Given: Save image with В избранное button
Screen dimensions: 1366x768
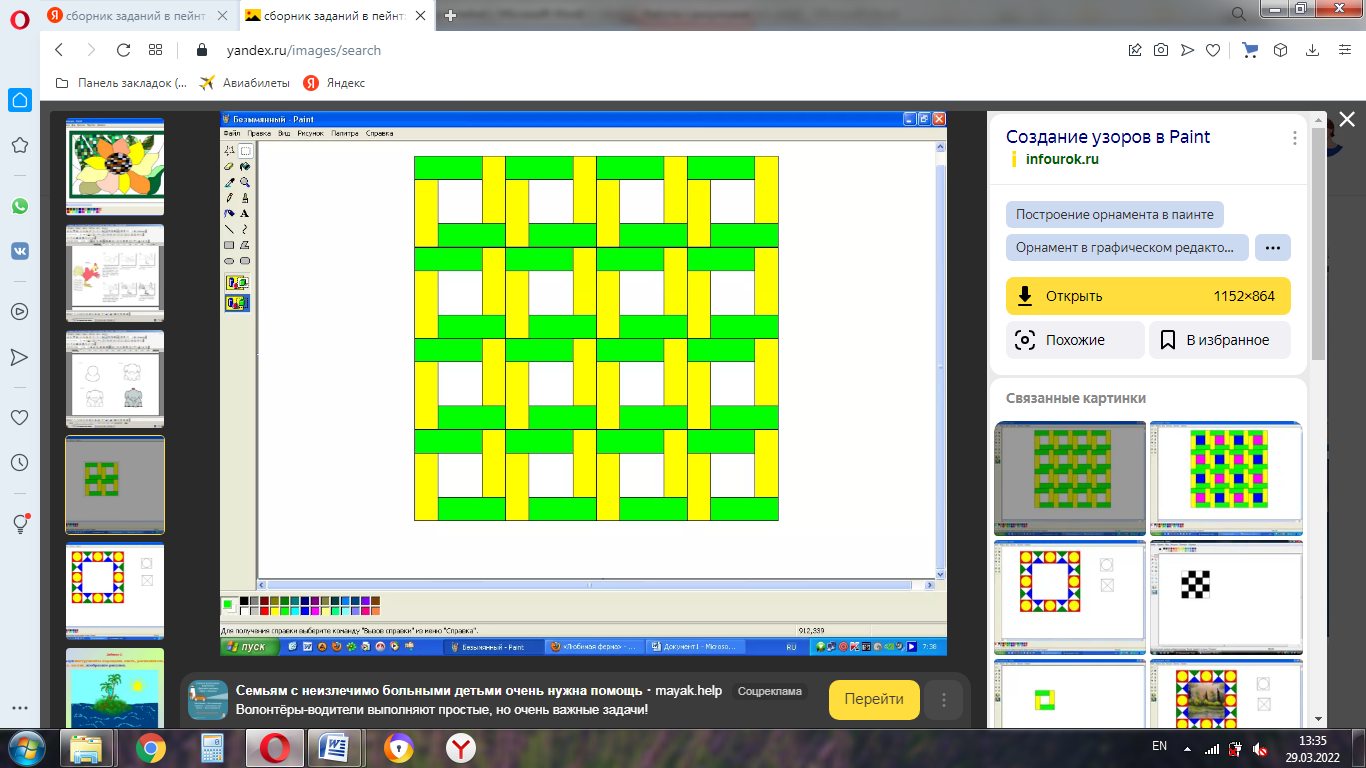Looking at the screenshot, I should [x=1219, y=340].
